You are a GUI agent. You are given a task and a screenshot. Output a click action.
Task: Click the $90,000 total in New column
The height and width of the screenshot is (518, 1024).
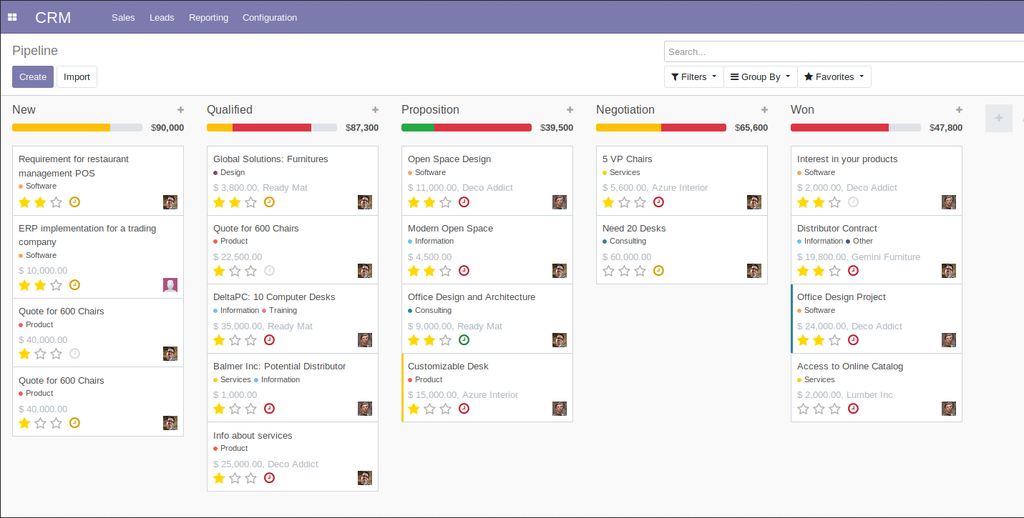pyautogui.click(x=167, y=127)
